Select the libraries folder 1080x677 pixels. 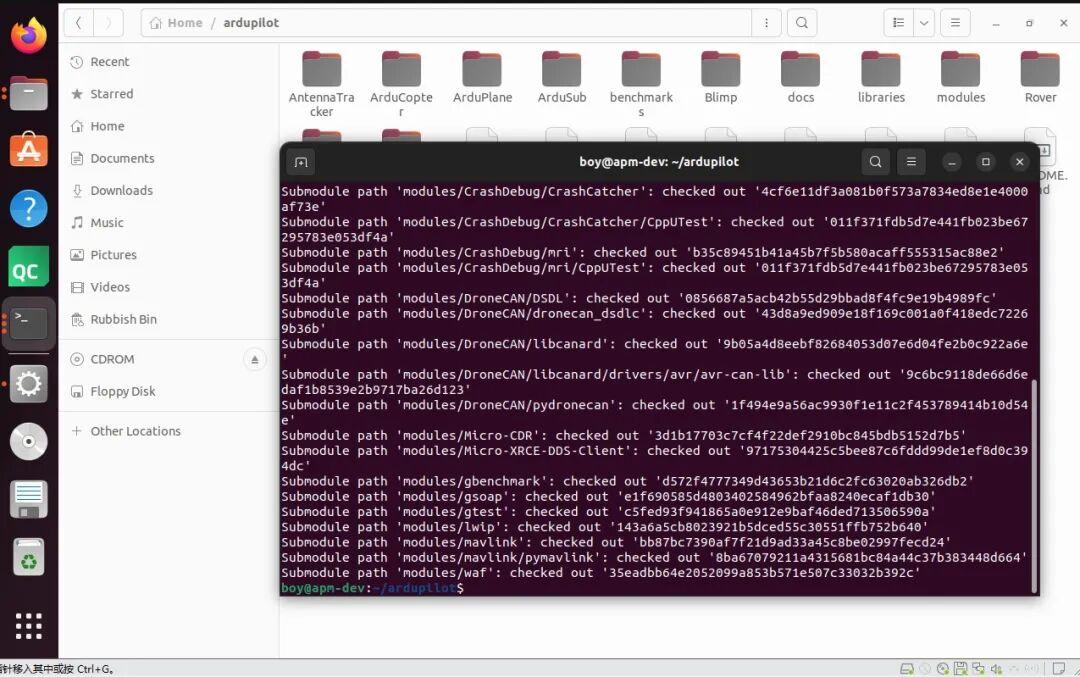881,77
